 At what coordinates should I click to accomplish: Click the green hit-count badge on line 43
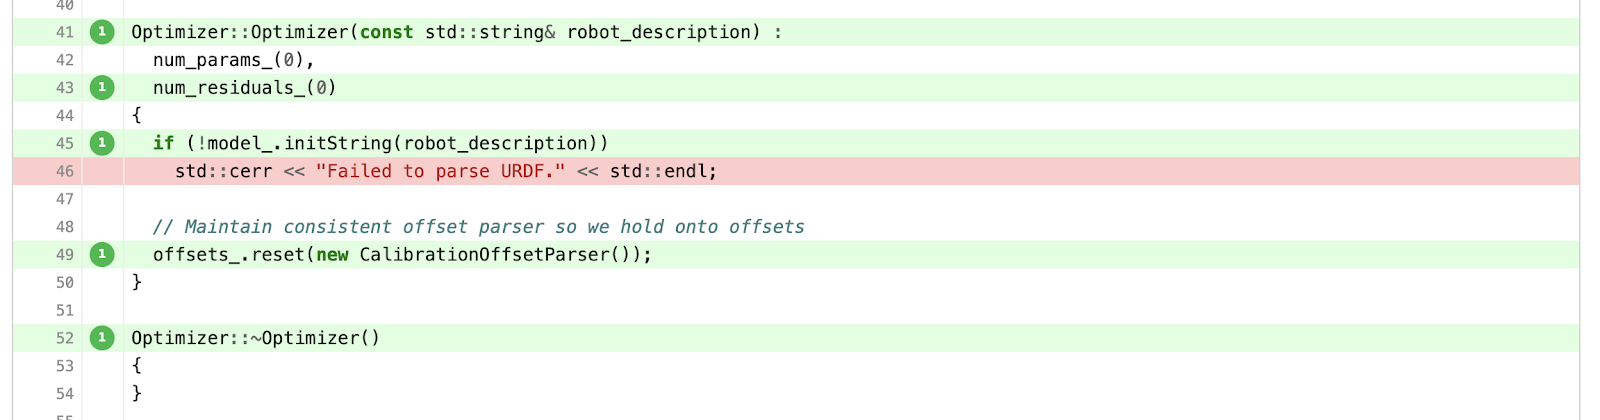tap(102, 88)
